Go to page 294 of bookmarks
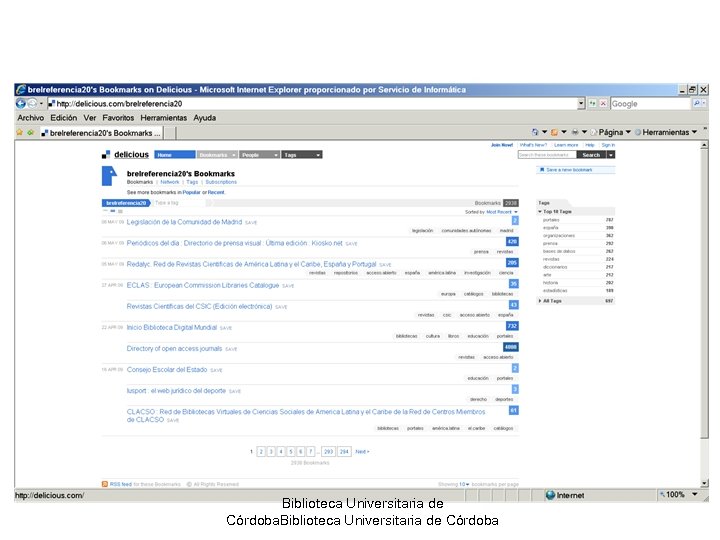The height and width of the screenshot is (540, 720). tap(344, 452)
